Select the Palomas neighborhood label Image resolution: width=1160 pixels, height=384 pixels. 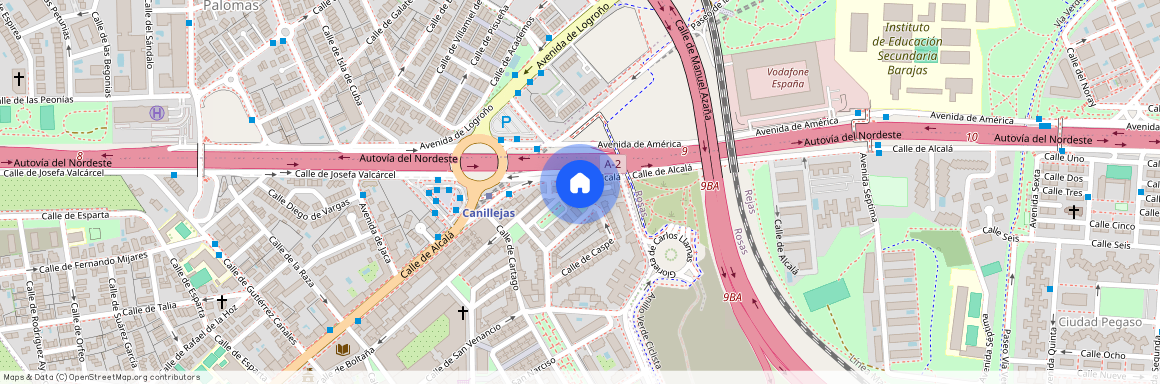point(231,6)
